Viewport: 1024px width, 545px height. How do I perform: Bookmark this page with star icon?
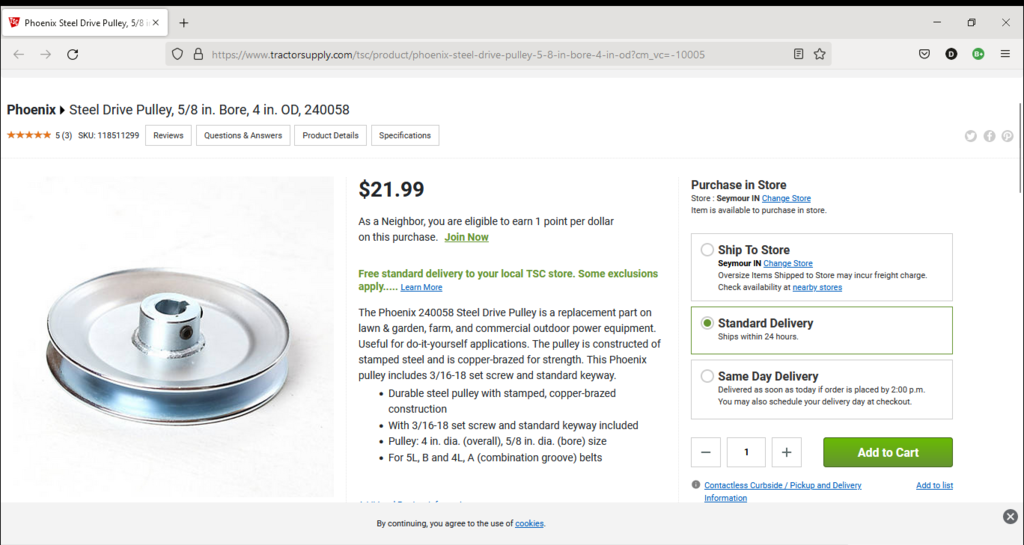pos(820,54)
